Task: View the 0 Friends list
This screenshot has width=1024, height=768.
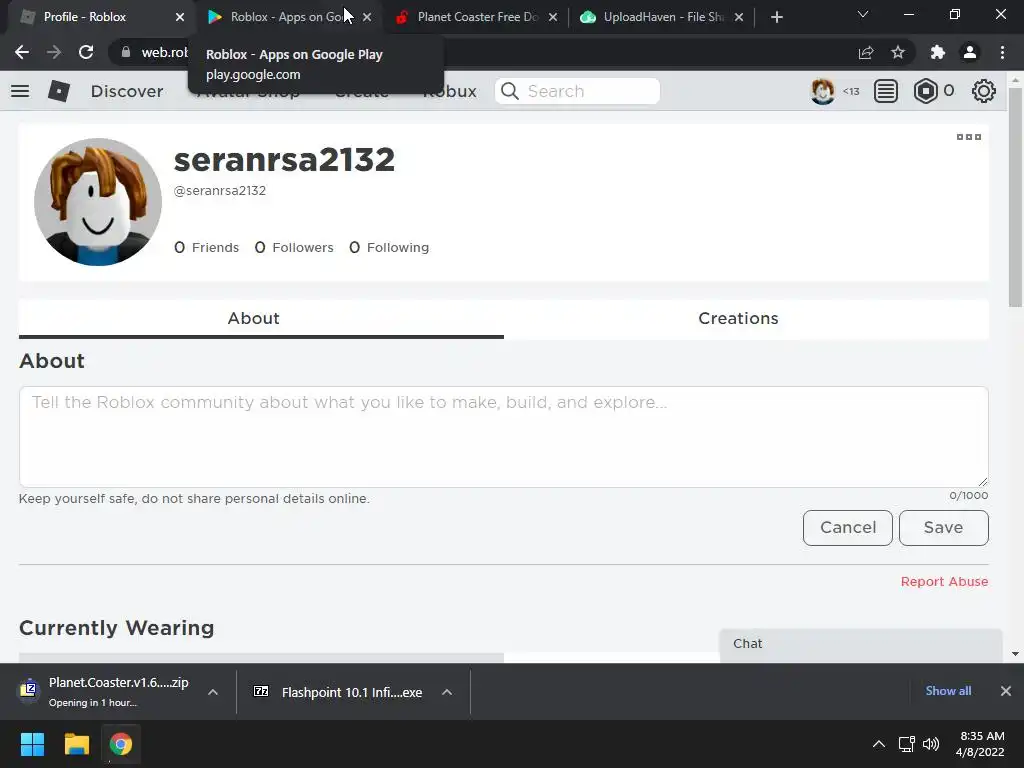Action: pyautogui.click(x=206, y=248)
